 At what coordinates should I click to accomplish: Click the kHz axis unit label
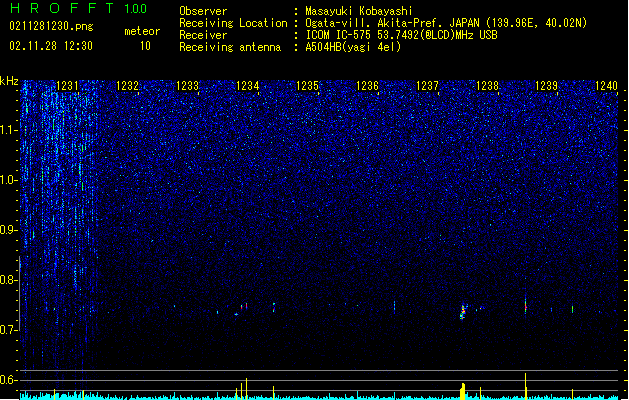pos(9,81)
